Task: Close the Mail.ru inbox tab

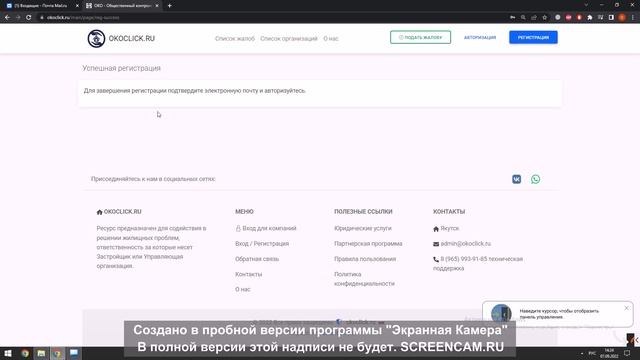Action: pos(77,6)
